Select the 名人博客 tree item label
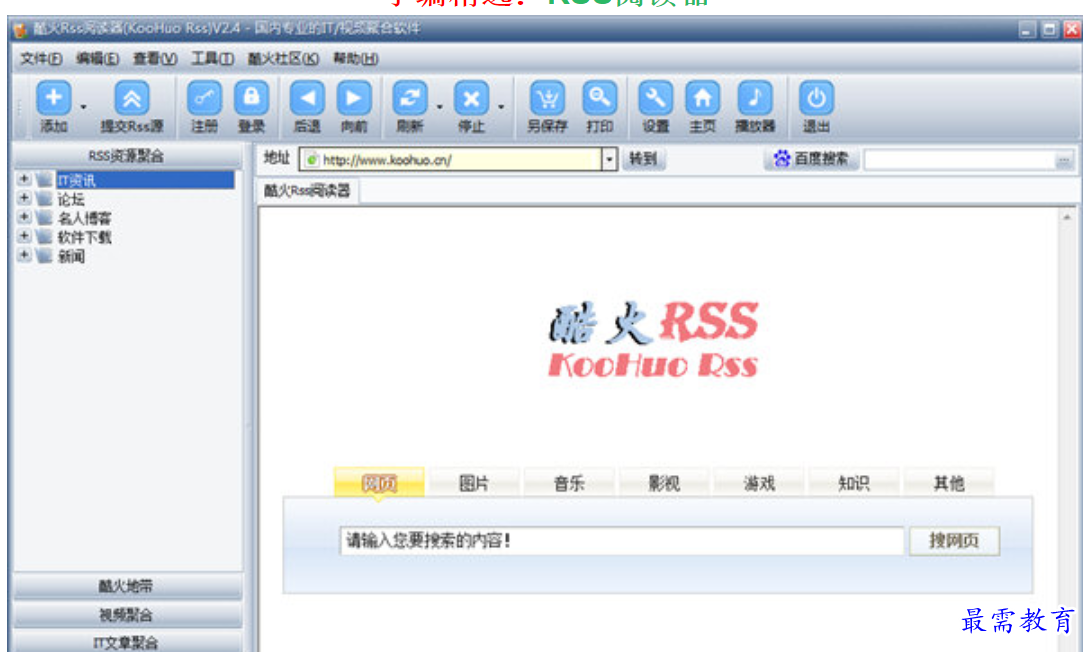 coord(84,218)
